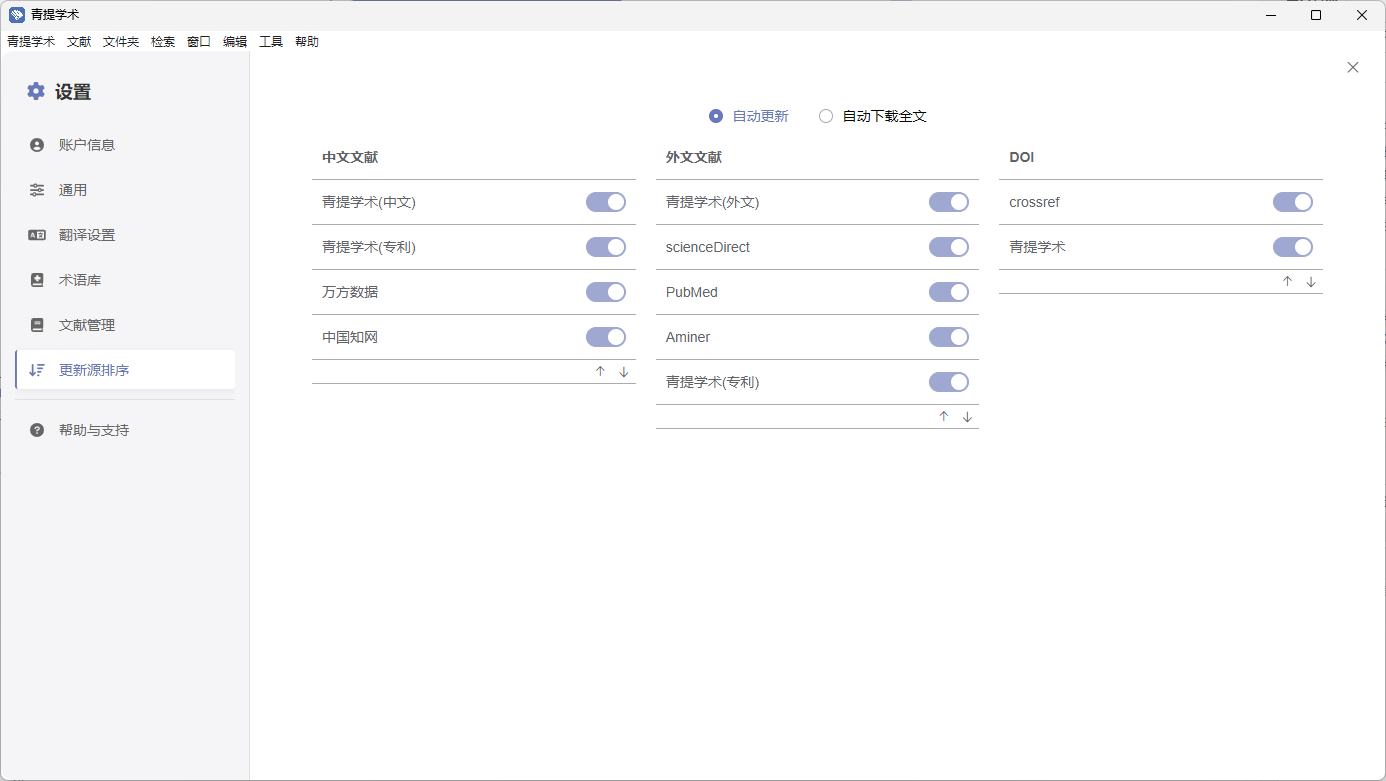Toggle off the crossref DOI source
The image size is (1386, 781).
[x=1292, y=202]
